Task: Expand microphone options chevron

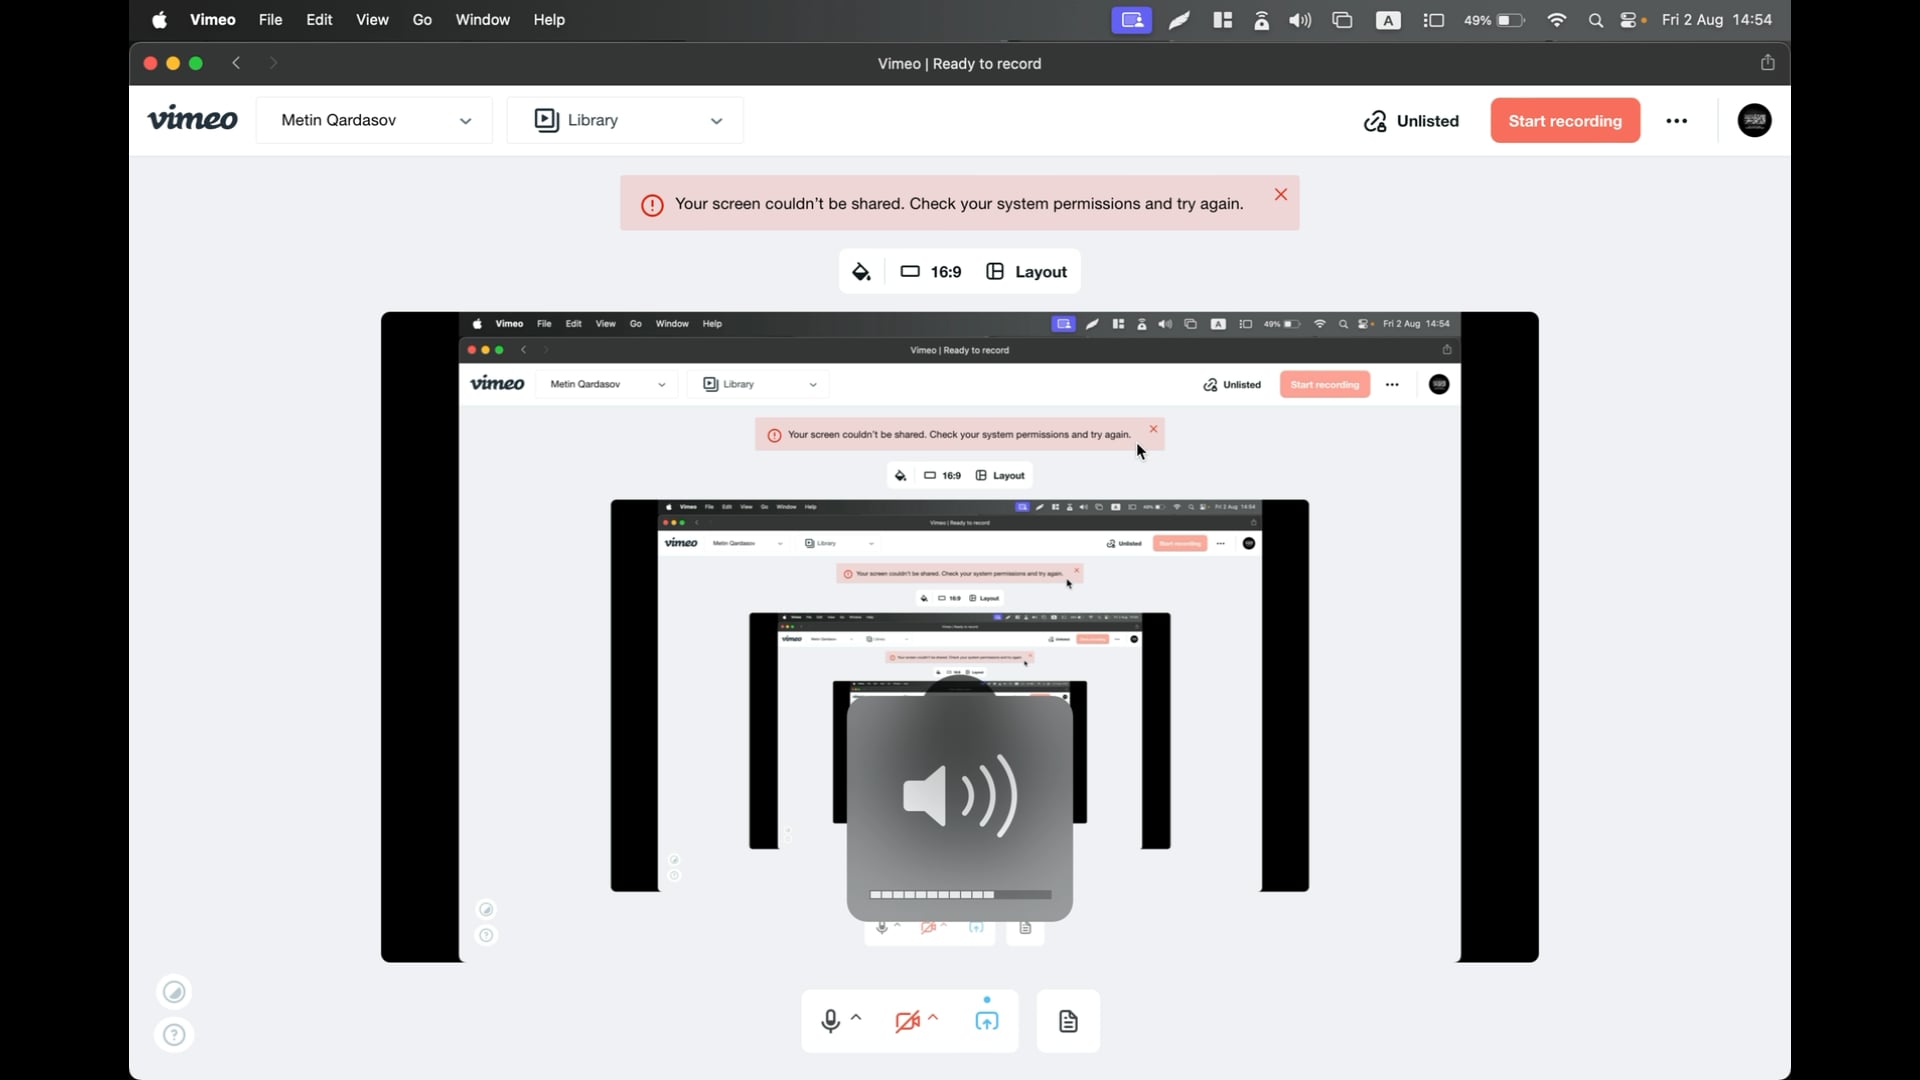Action: coord(857,1017)
